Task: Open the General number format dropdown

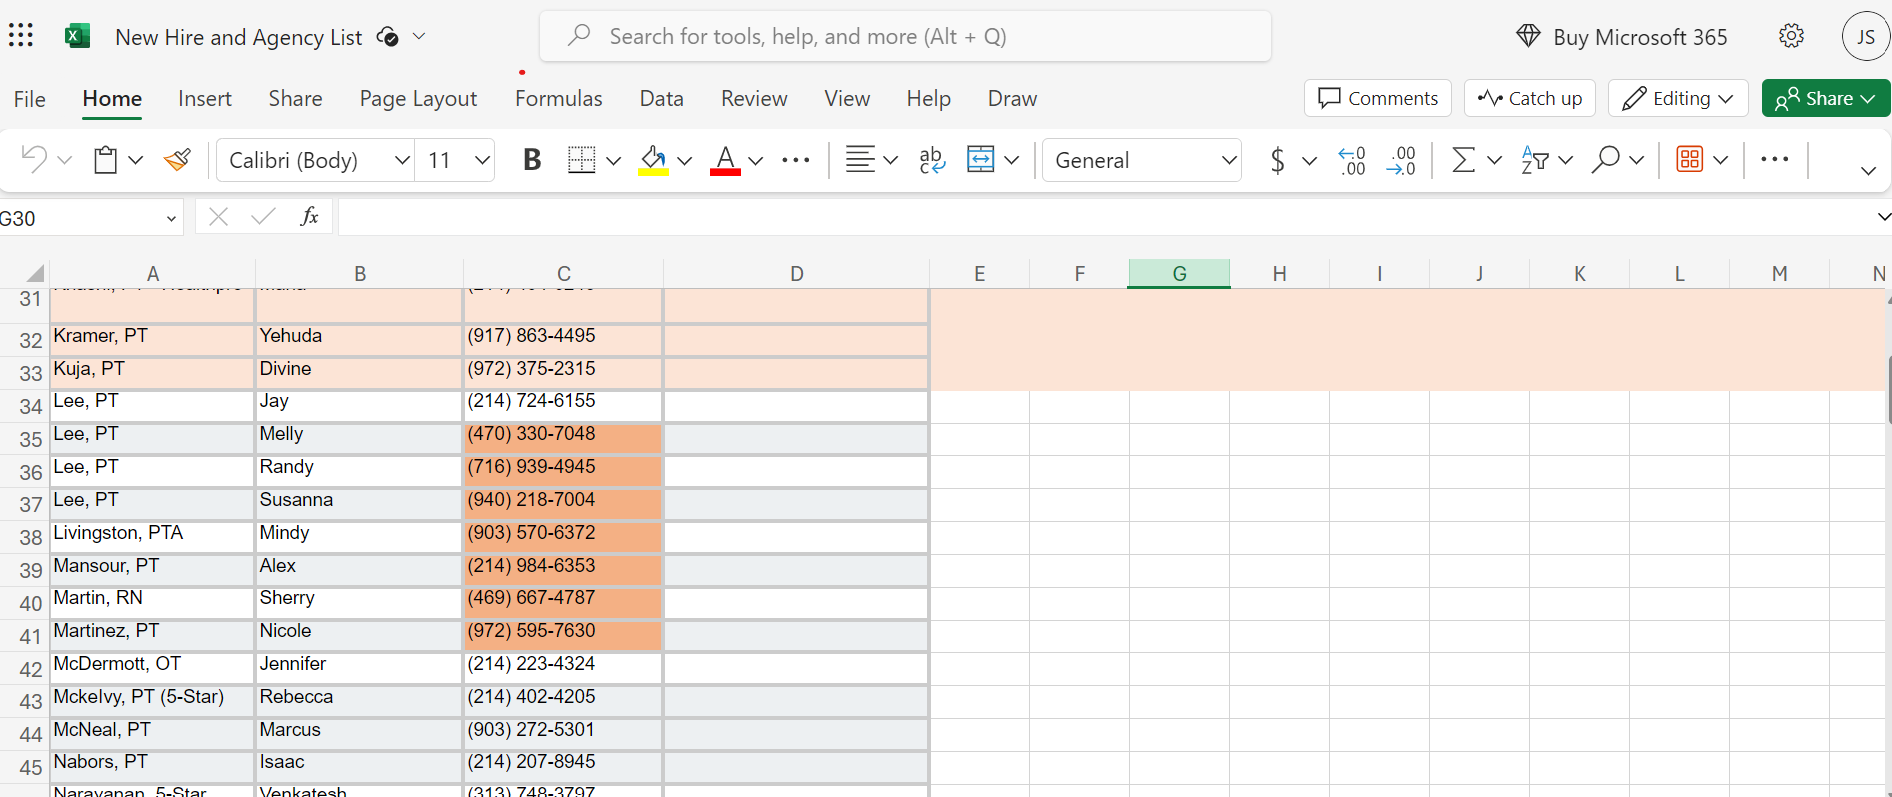Action: pyautogui.click(x=1229, y=160)
